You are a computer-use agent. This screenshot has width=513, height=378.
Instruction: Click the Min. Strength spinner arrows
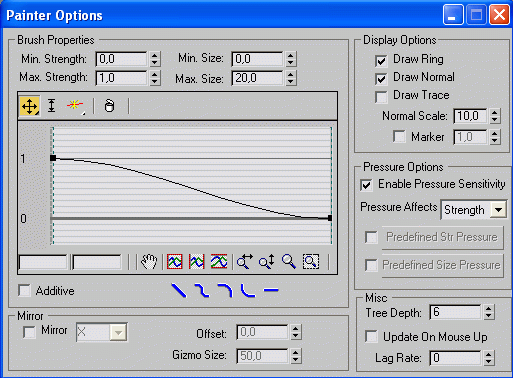[x=154, y=59]
